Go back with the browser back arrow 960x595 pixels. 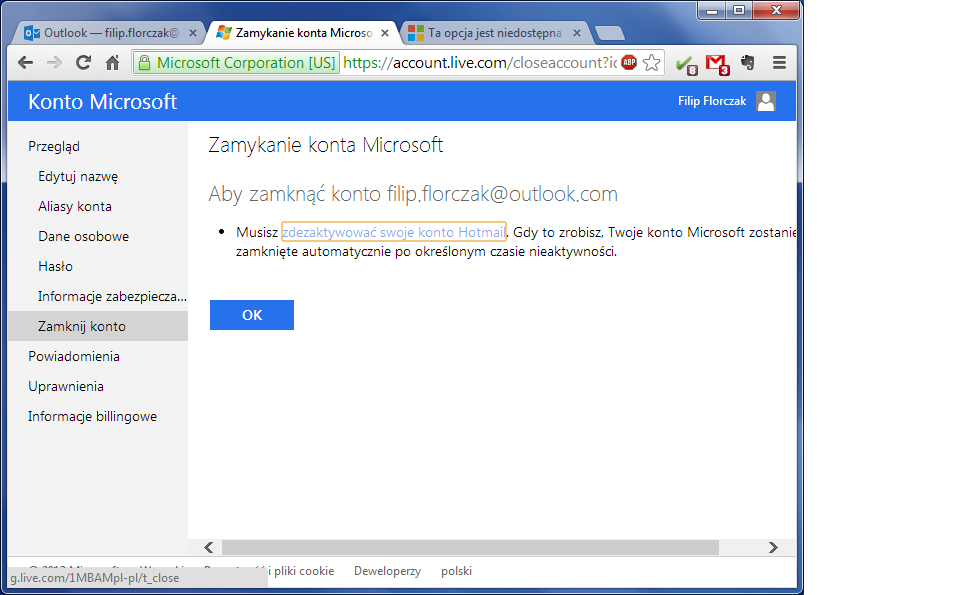click(x=26, y=62)
